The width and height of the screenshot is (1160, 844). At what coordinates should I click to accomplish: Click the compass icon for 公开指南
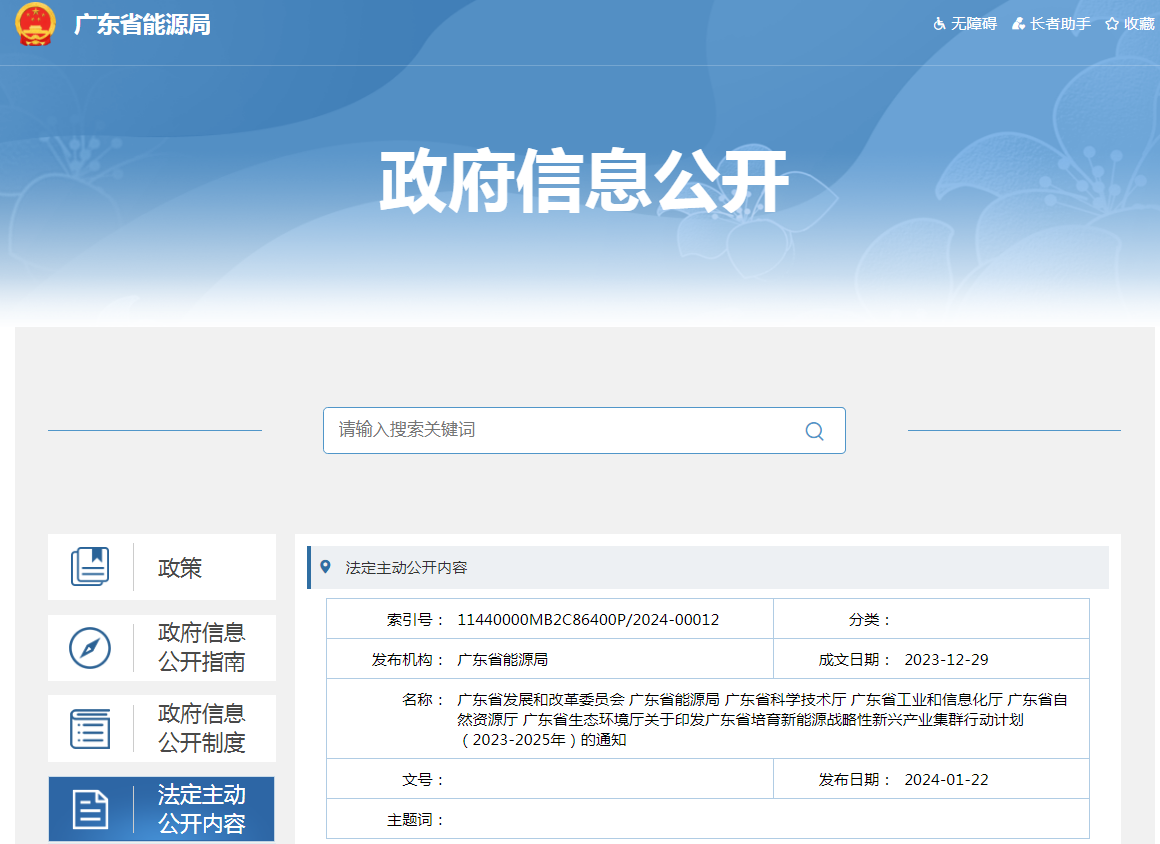point(90,648)
